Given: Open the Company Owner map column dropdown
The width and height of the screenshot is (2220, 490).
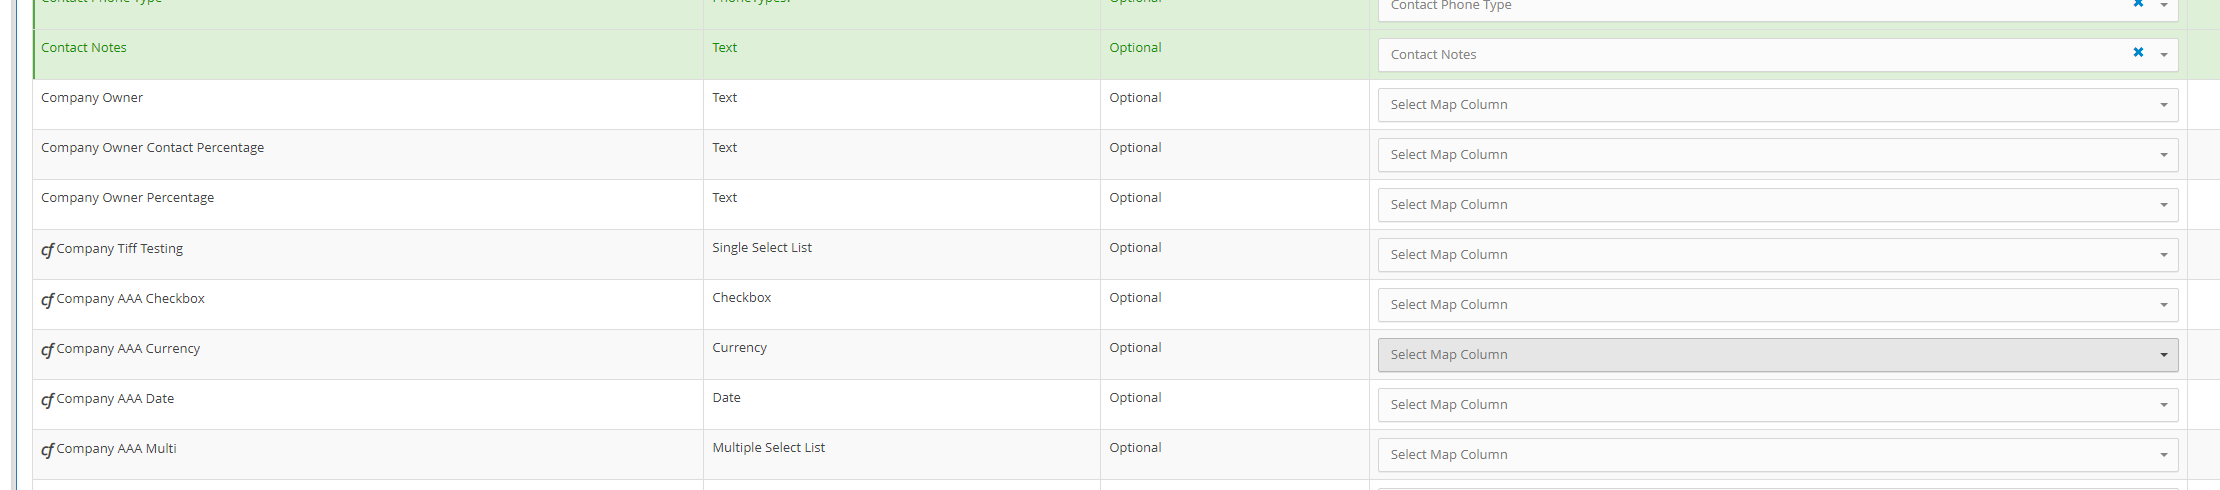Looking at the screenshot, I should click(1778, 105).
